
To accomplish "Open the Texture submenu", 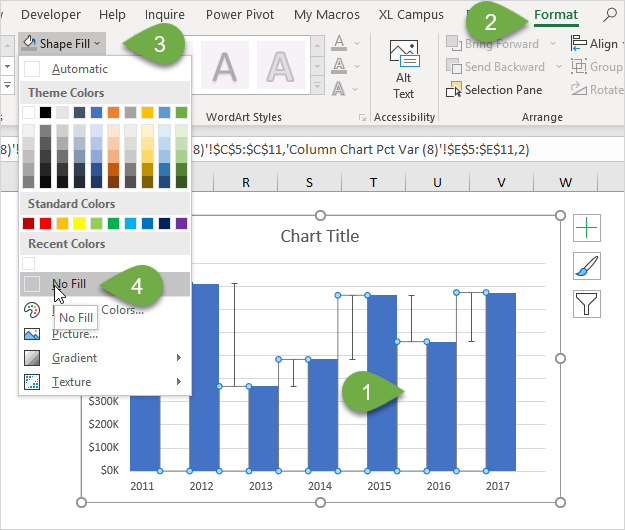I will pos(105,382).
